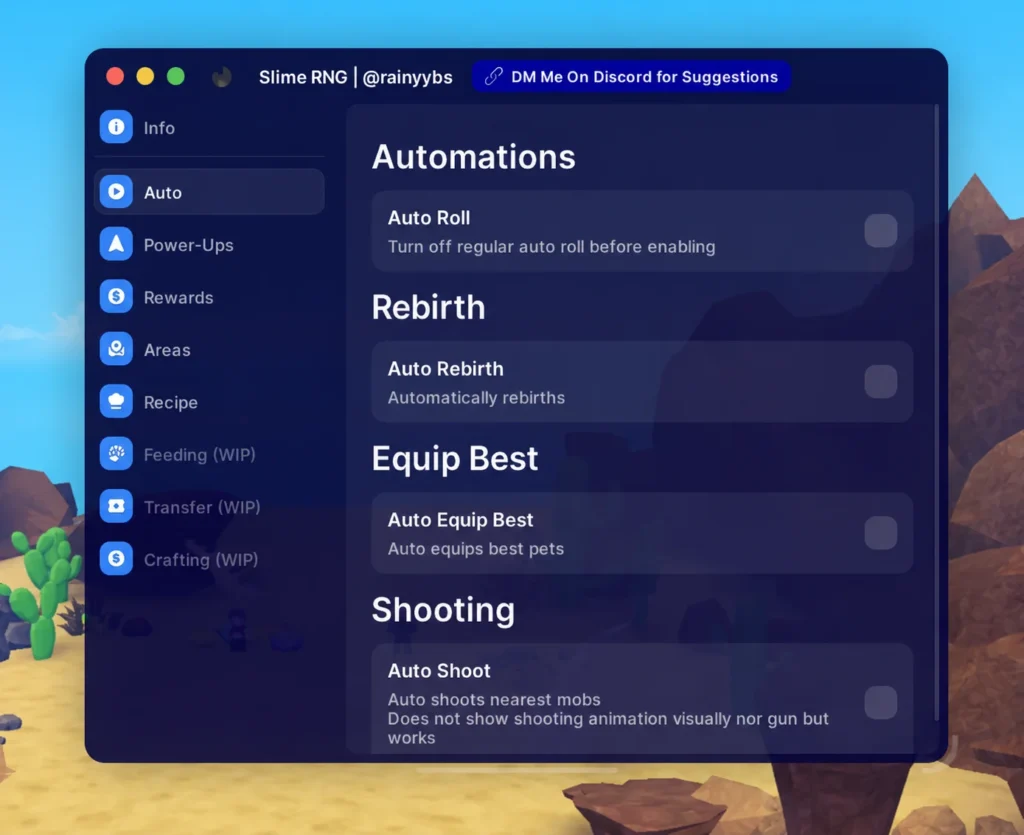Click the Info sidebar icon
The width and height of the screenshot is (1024, 835).
(116, 127)
